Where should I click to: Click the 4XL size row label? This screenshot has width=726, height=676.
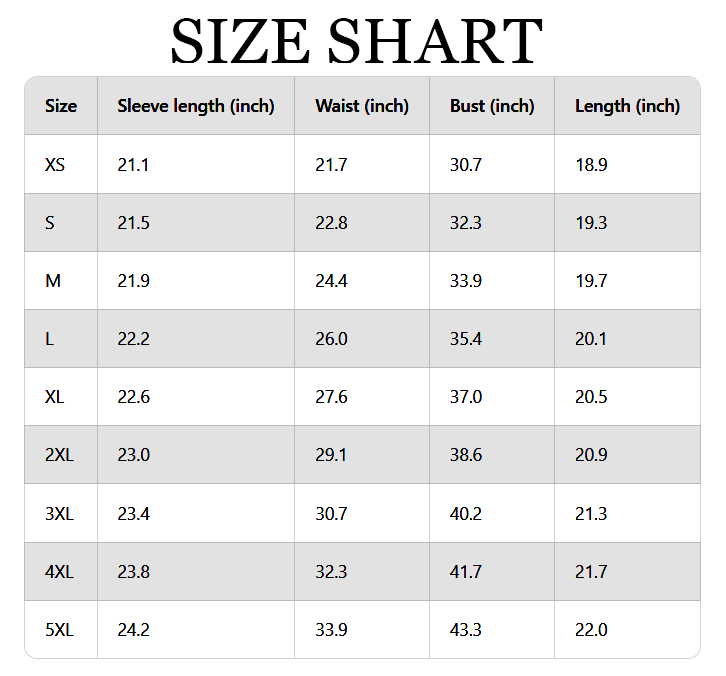tap(61, 572)
